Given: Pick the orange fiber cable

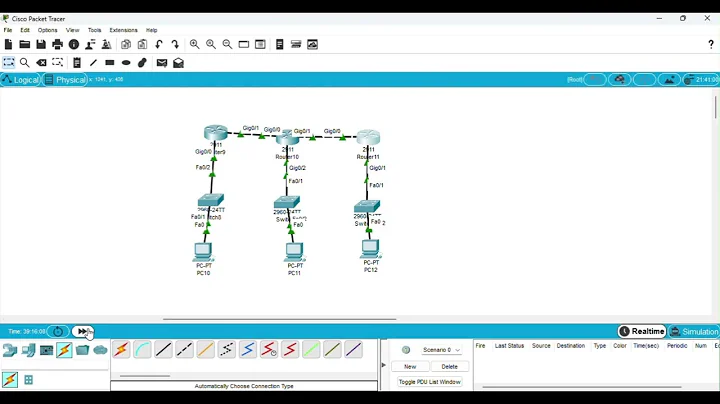Looking at the screenshot, I should [x=206, y=350].
